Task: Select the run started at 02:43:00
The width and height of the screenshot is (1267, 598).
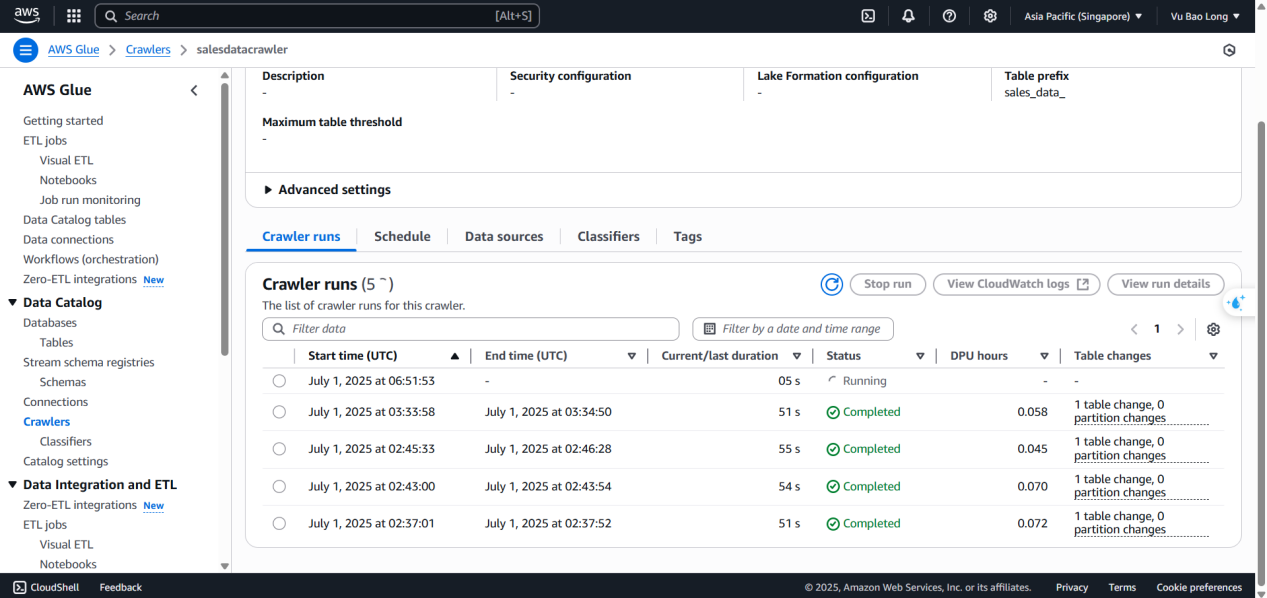Action: pos(279,486)
